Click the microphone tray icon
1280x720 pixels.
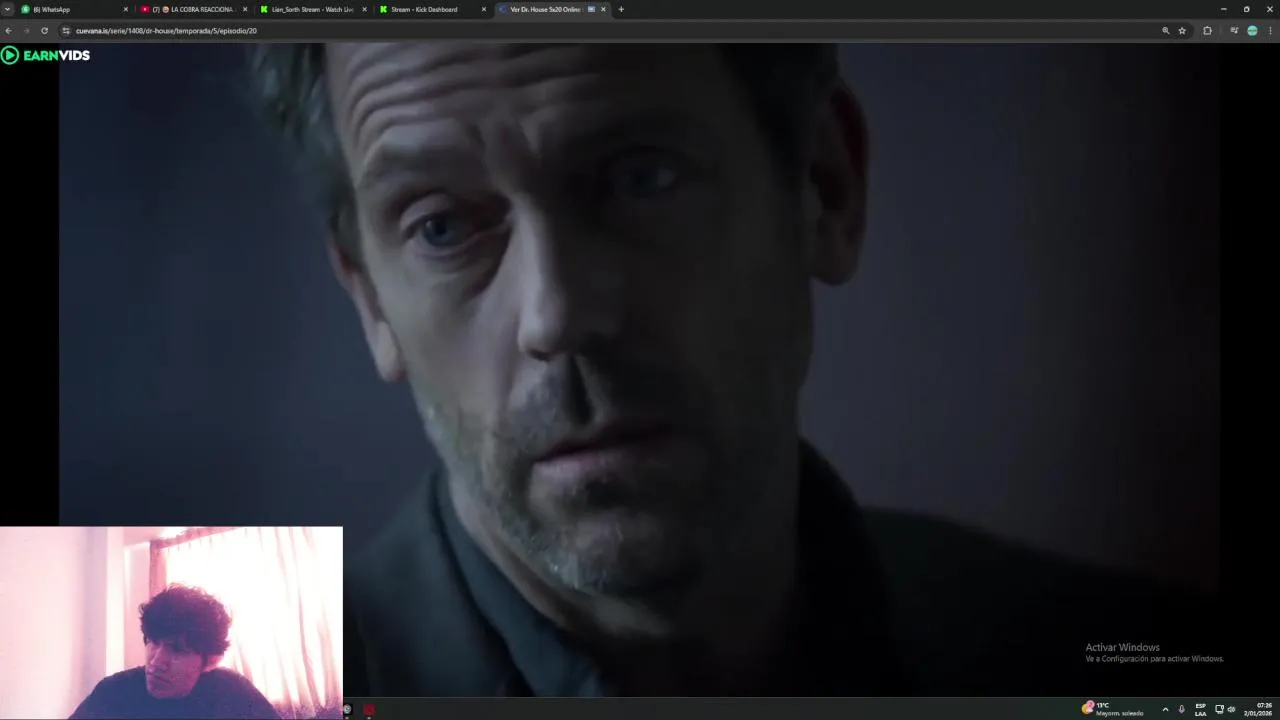1181,709
